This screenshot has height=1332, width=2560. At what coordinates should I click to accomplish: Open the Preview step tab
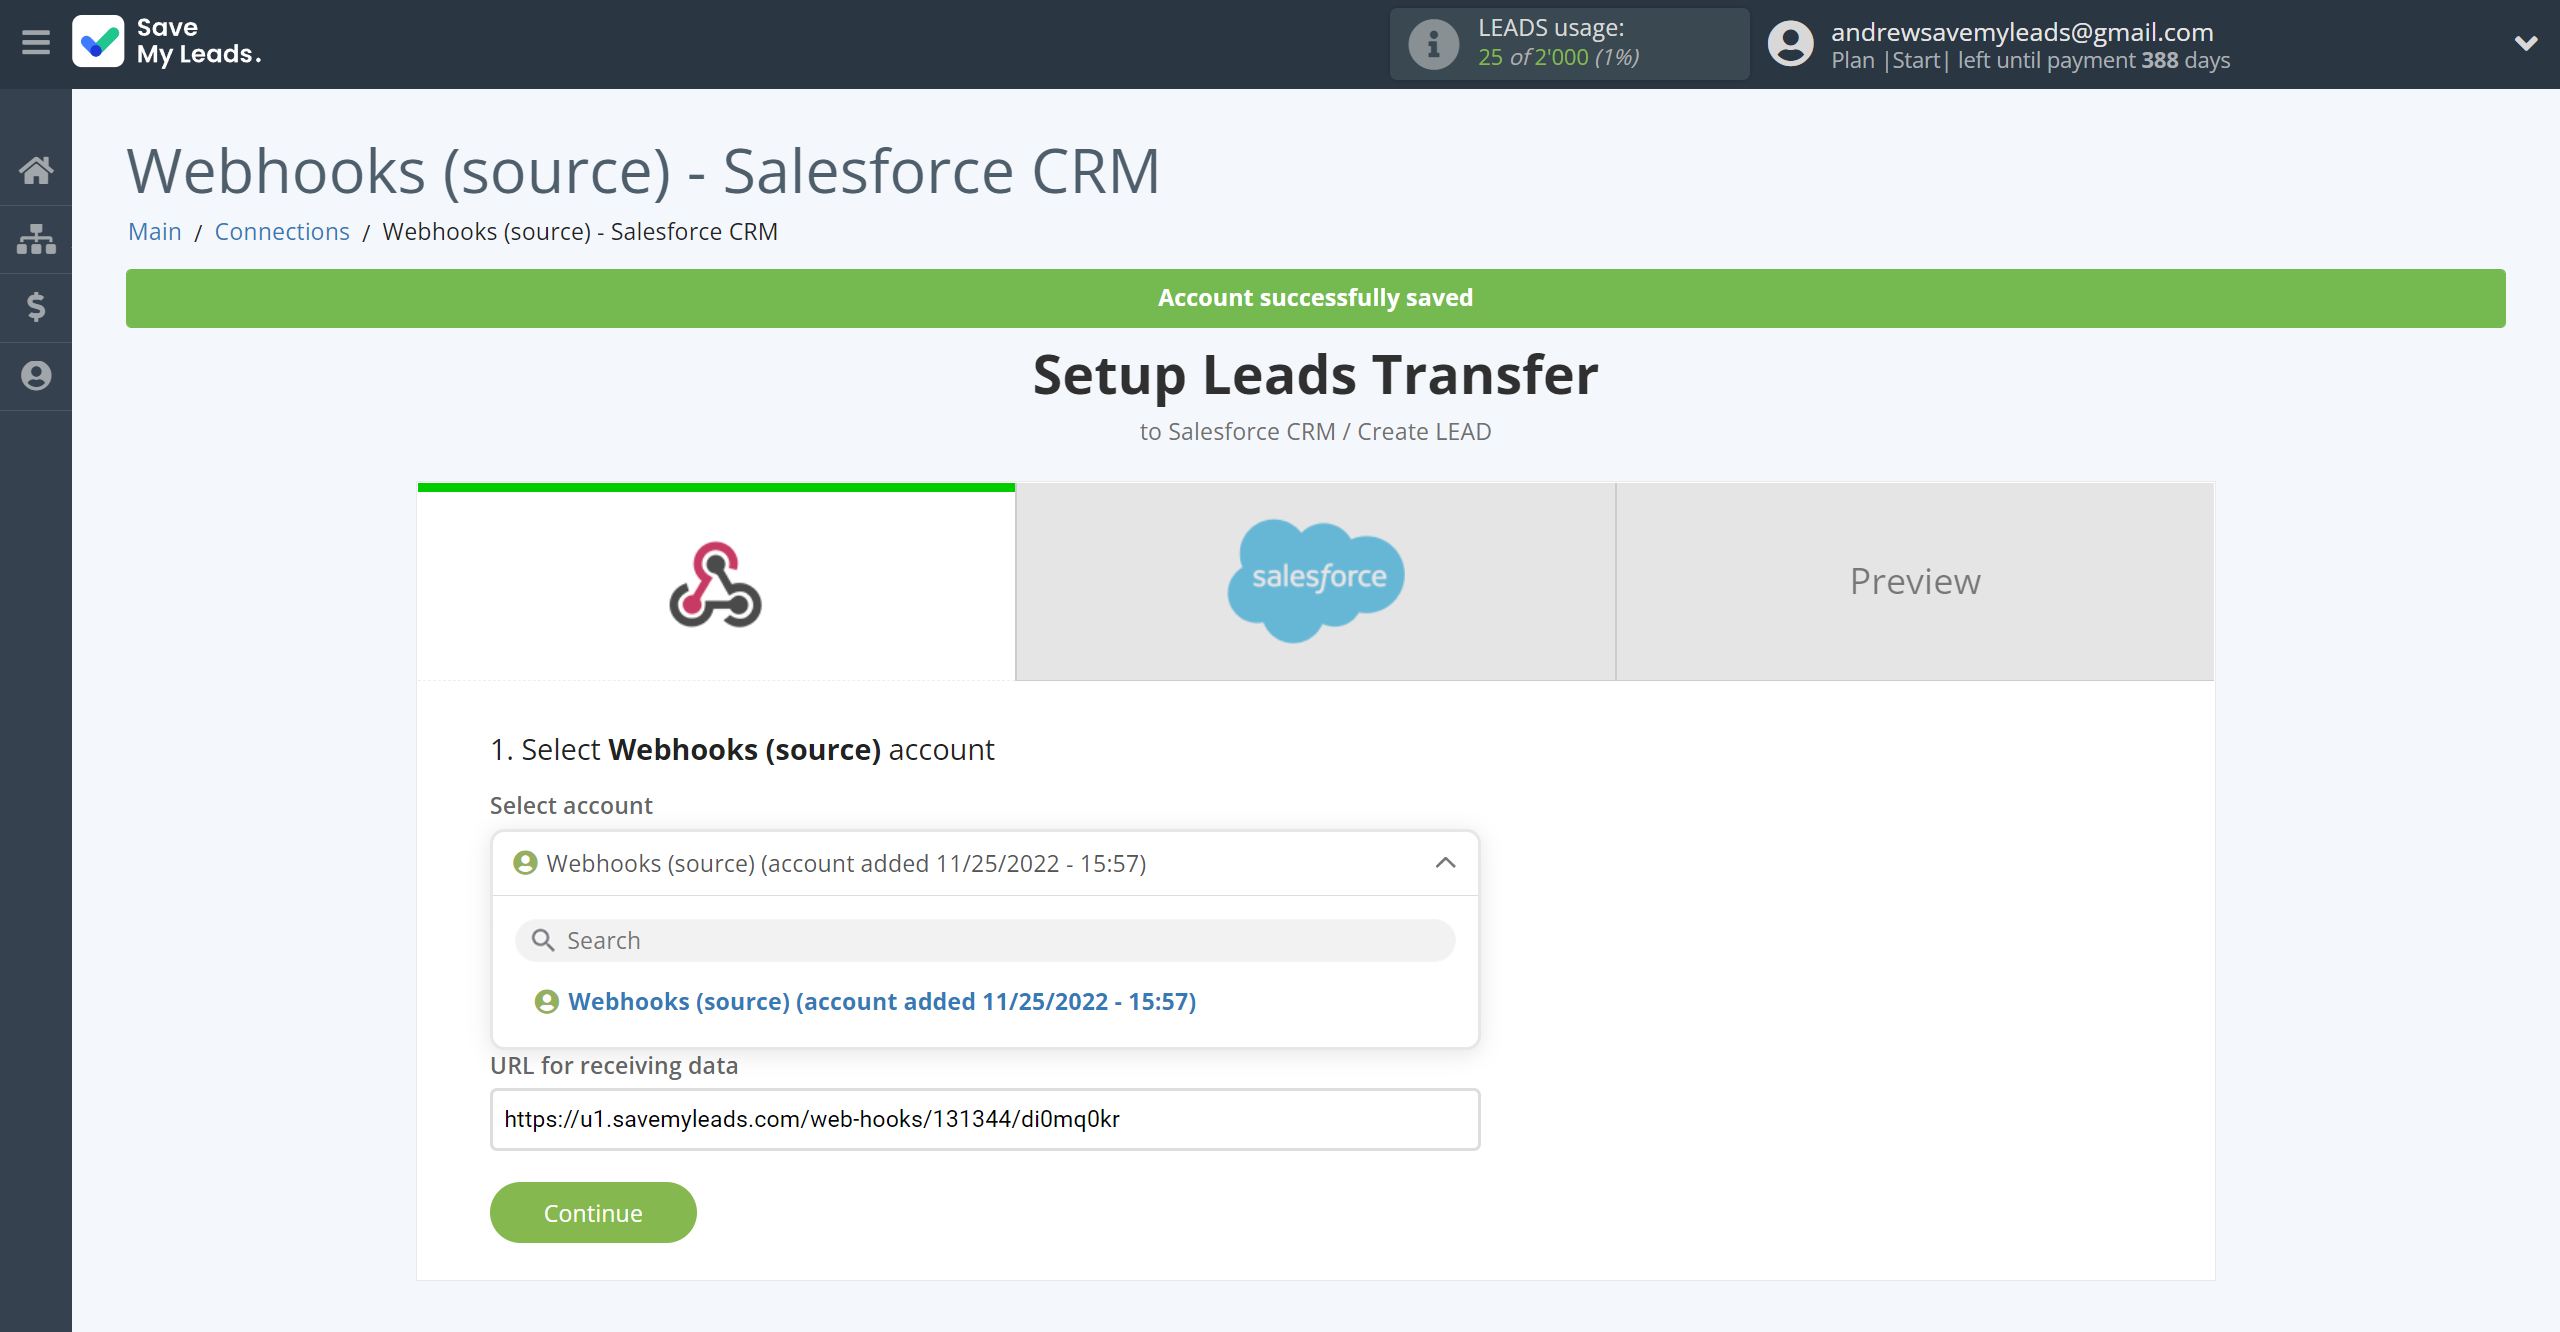[x=1914, y=581]
